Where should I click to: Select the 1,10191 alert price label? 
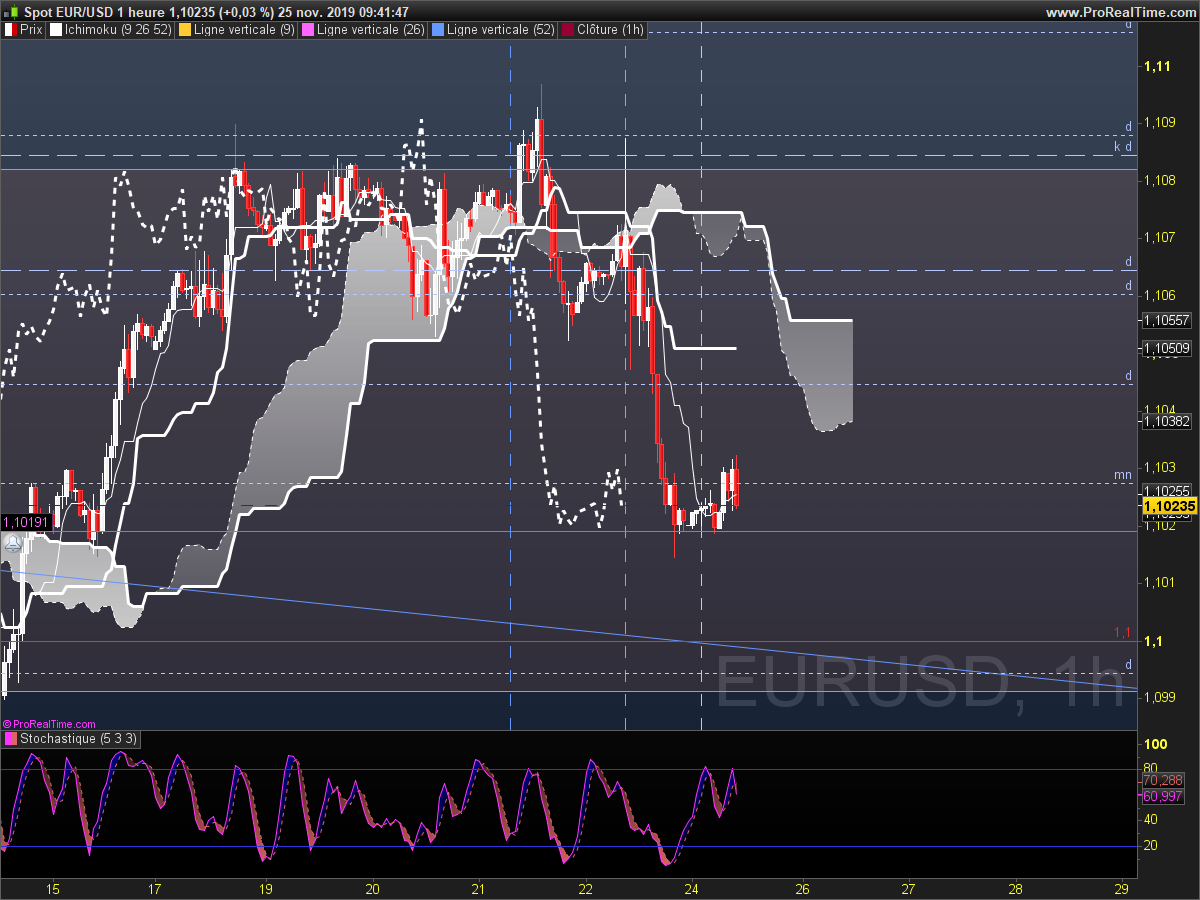25,522
